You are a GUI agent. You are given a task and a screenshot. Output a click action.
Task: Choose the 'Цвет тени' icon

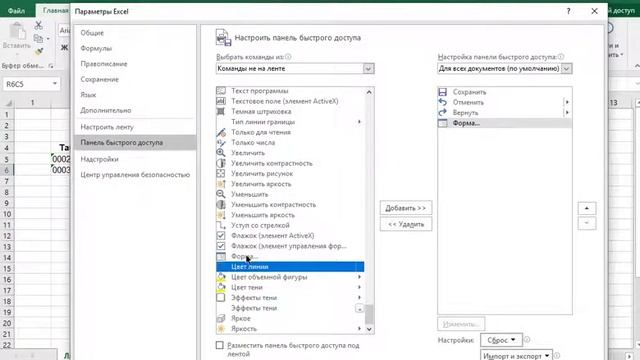coord(221,287)
